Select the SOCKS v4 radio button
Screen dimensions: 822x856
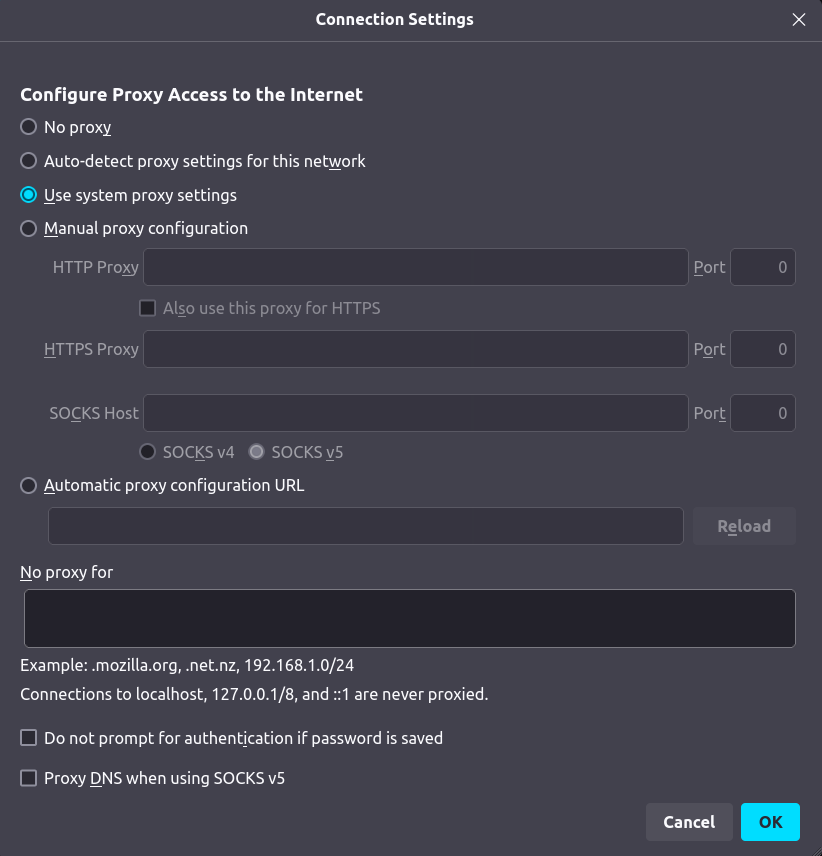coord(147,452)
